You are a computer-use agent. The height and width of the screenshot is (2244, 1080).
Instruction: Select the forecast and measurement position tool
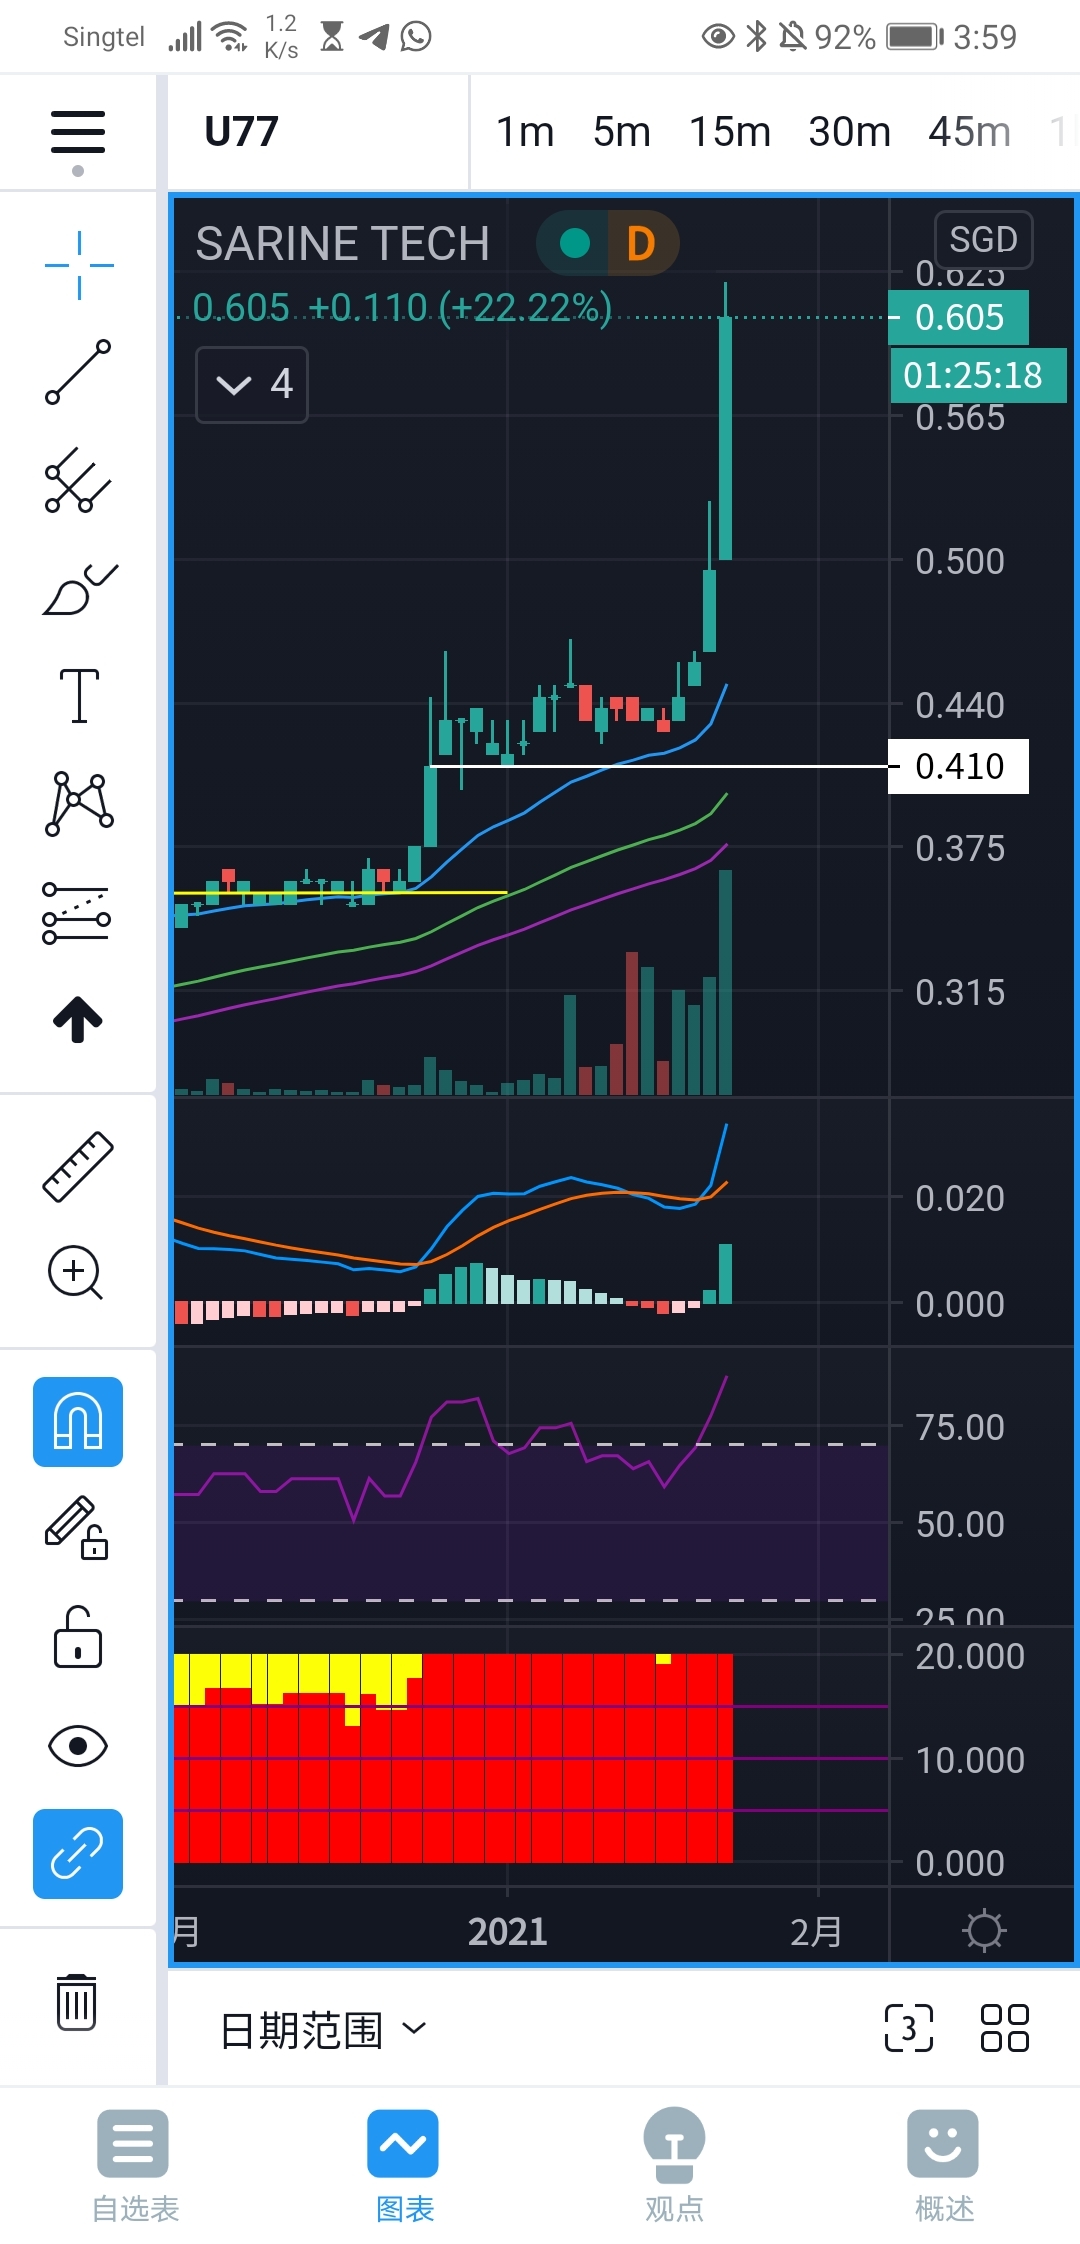77,912
